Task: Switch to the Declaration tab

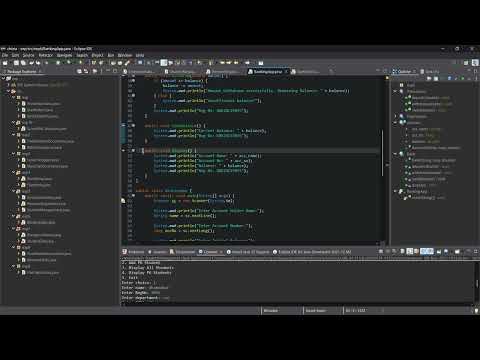Action: 182,252
